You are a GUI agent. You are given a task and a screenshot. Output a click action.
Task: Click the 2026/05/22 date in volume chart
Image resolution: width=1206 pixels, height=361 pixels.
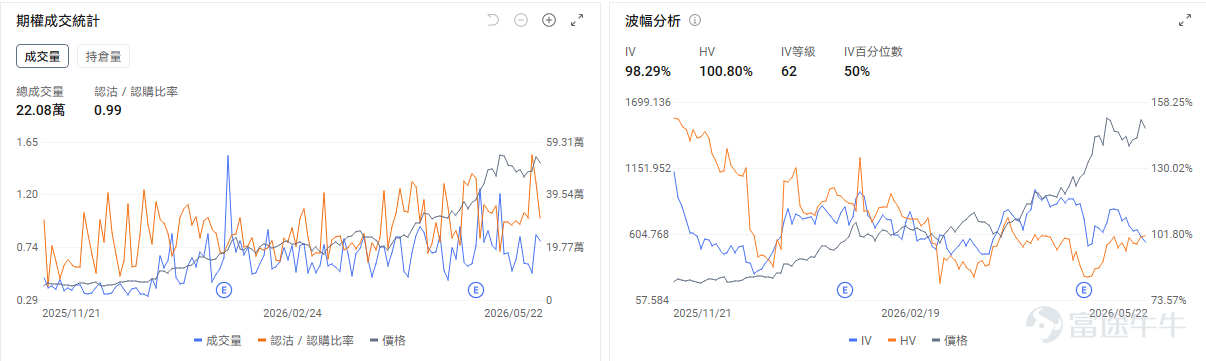[513, 312]
